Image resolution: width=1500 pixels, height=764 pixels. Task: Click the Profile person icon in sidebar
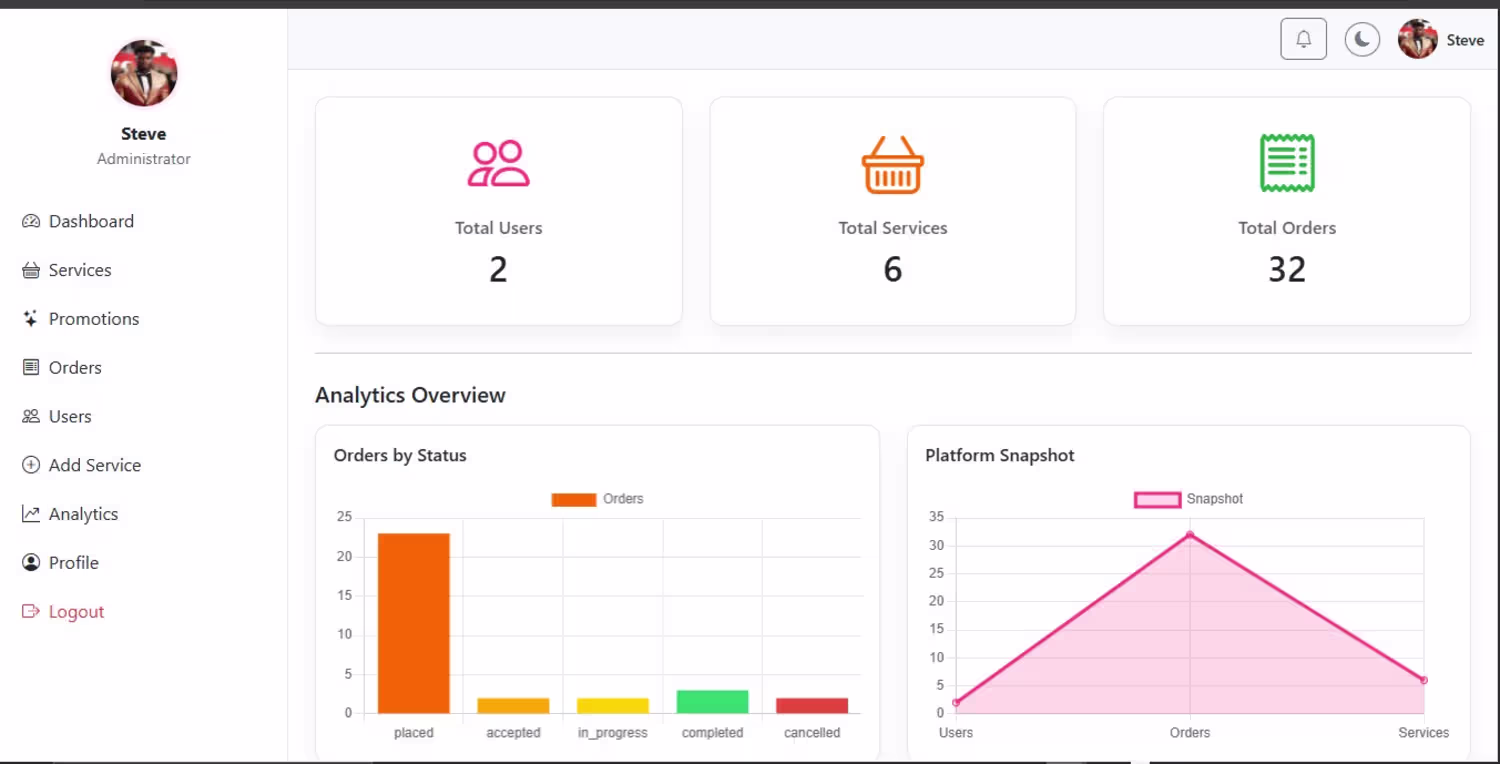(x=31, y=562)
